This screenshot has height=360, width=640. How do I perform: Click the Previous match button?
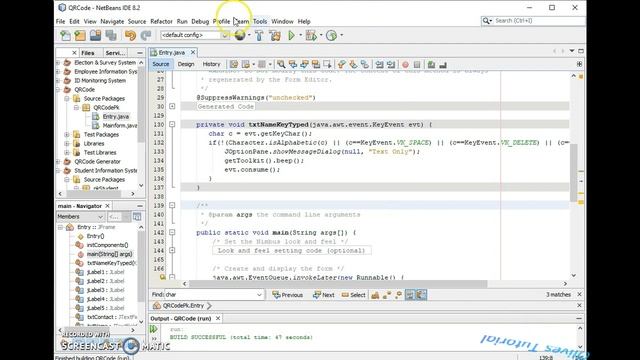[x=288, y=295]
